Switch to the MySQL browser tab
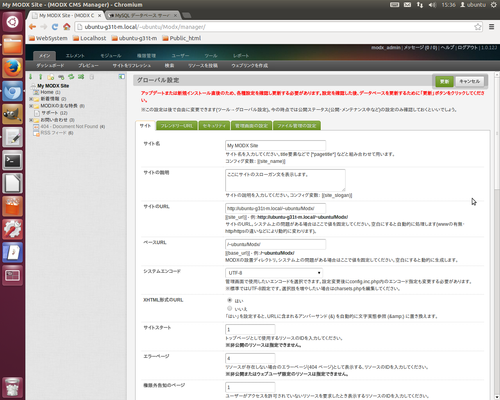The image size is (500, 400). pos(143,15)
